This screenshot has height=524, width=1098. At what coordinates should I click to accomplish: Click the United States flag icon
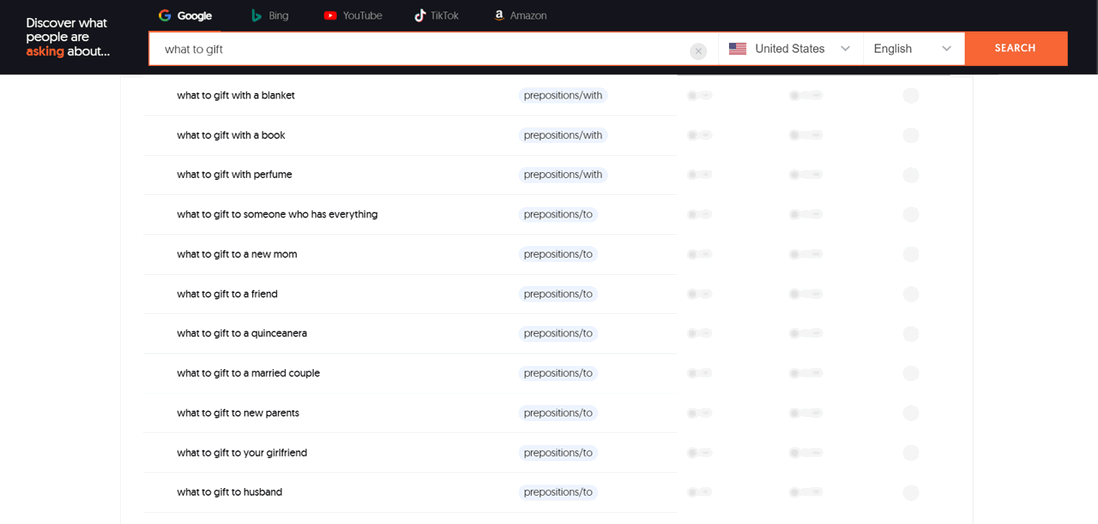click(x=738, y=49)
